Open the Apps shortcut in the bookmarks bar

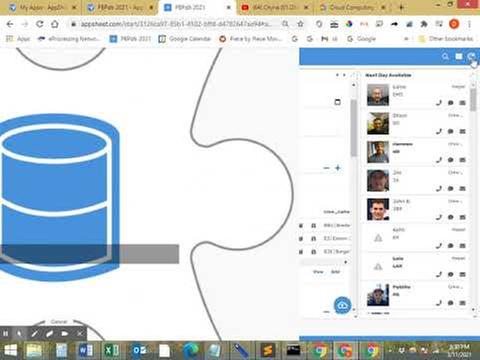pyautogui.click(x=19, y=39)
